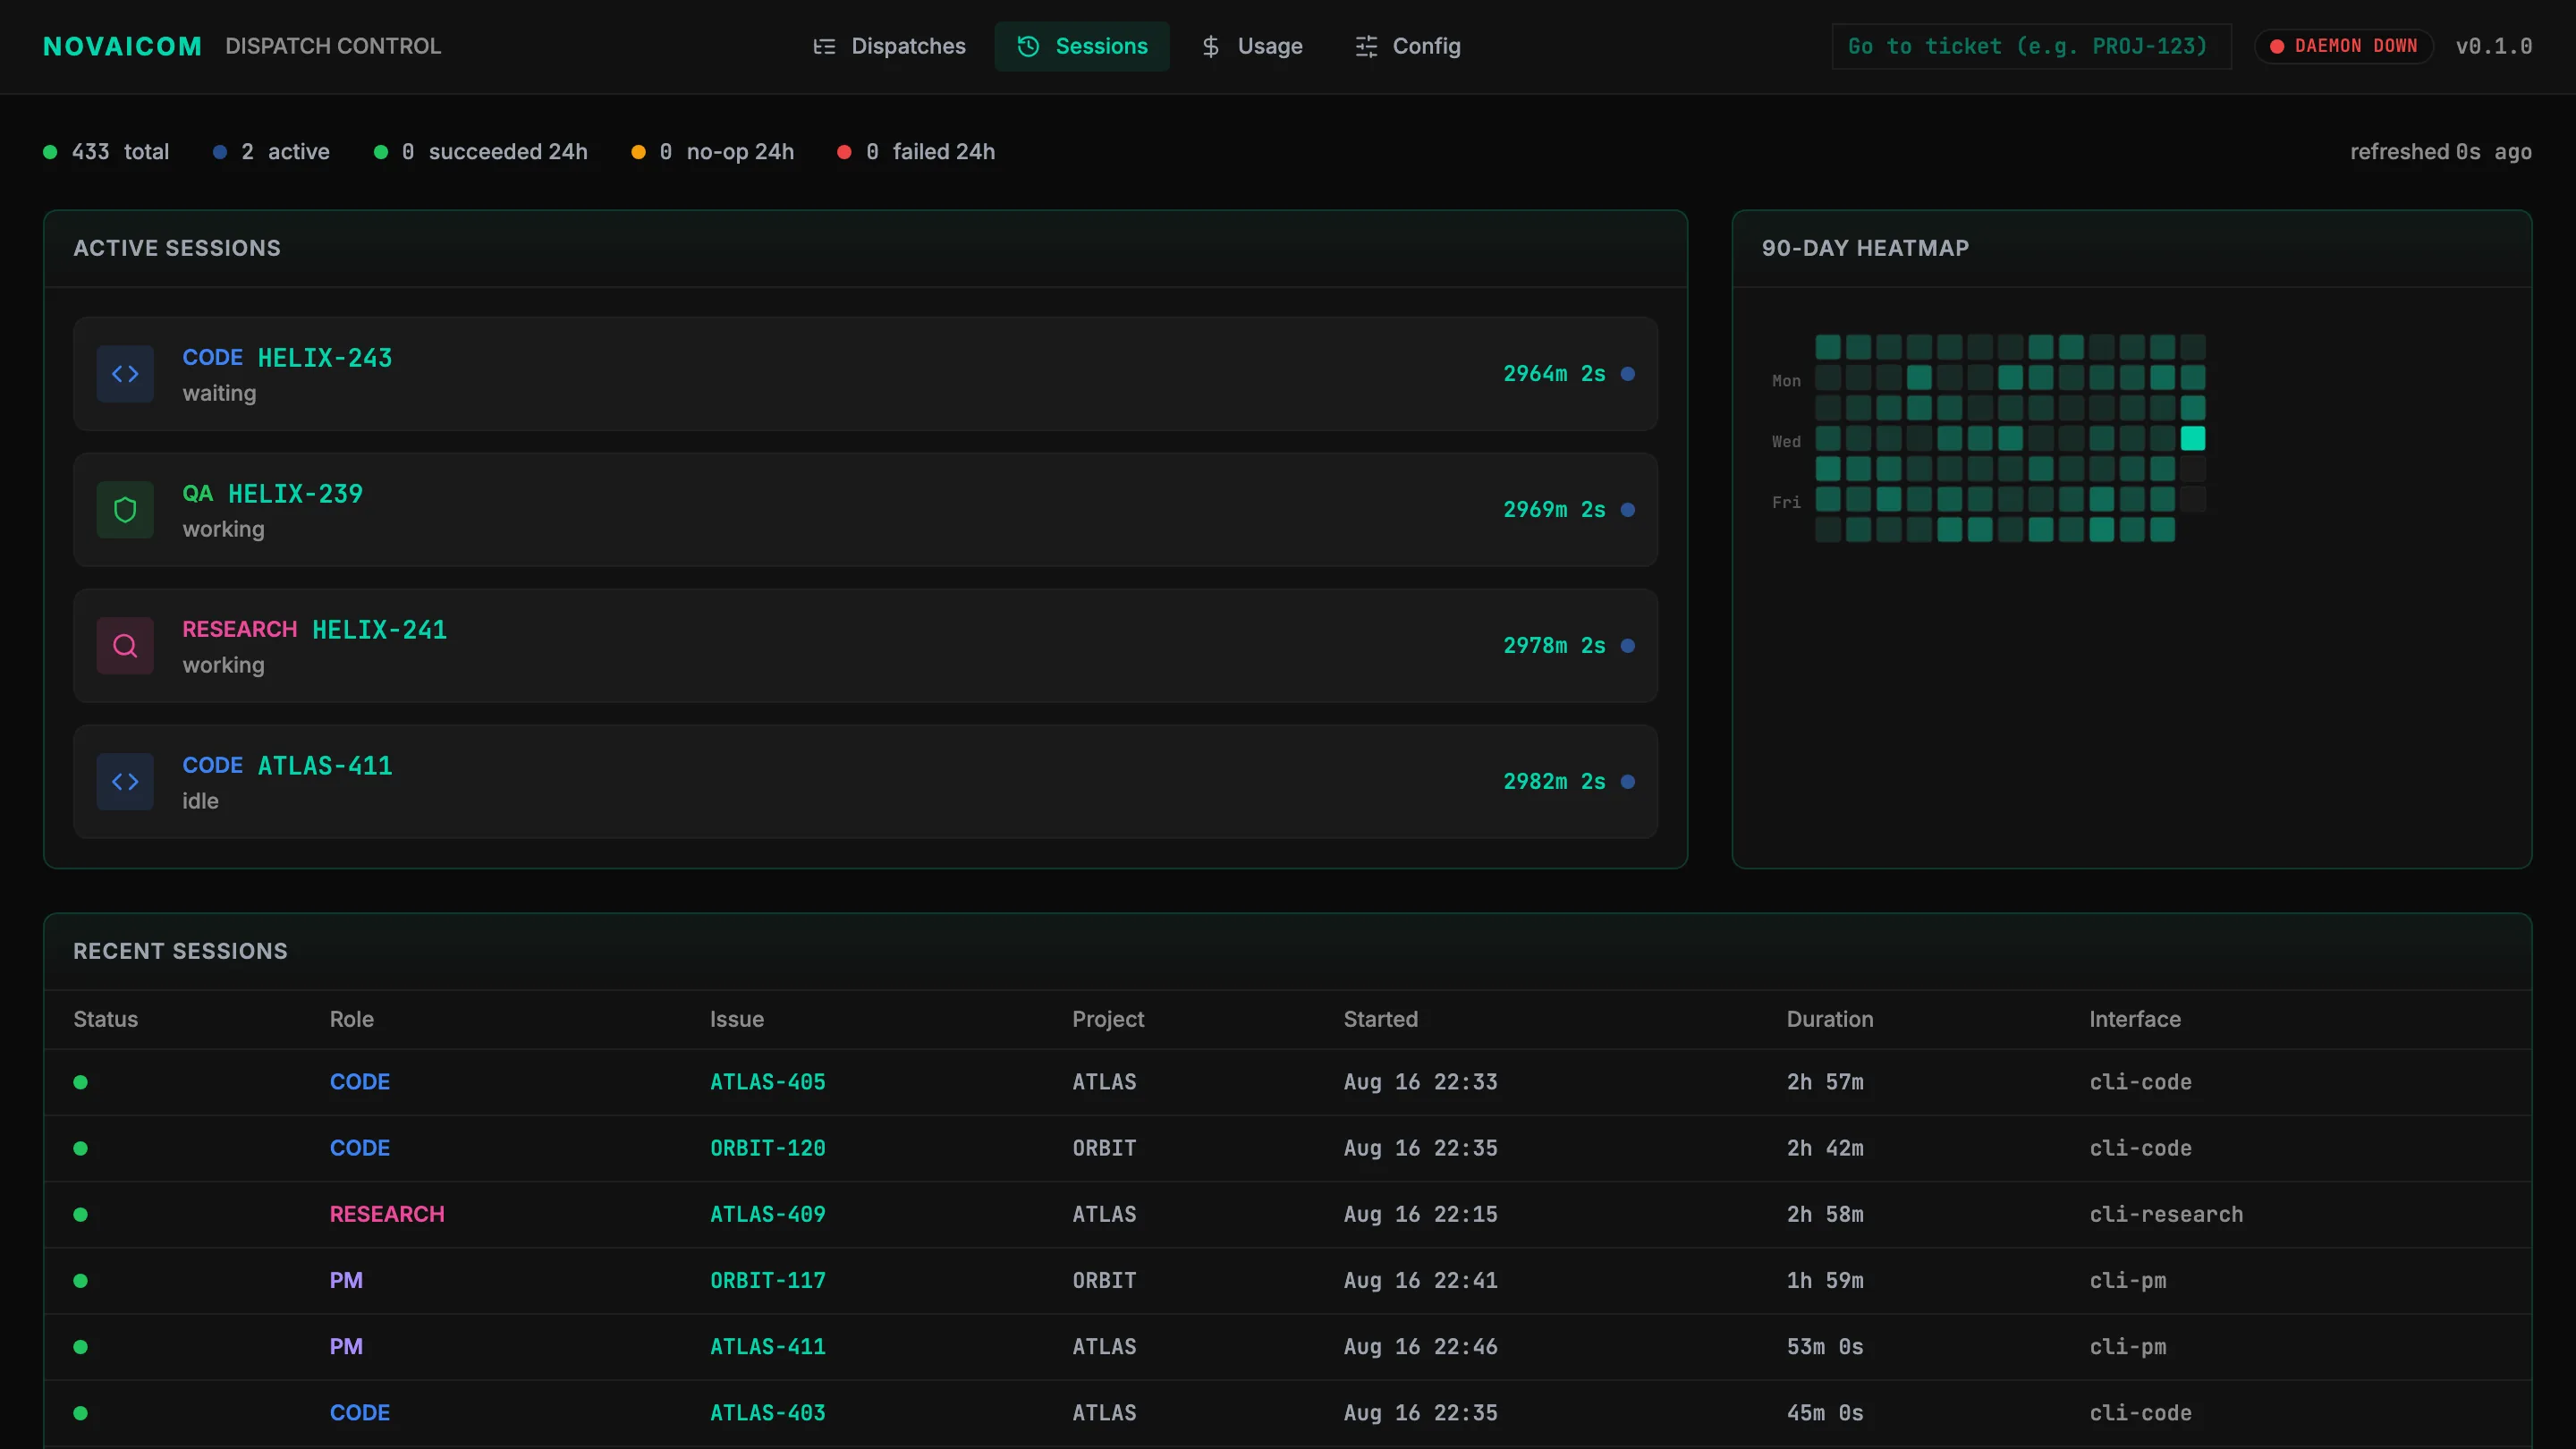Click the green status dot for ORBIT-117
This screenshot has width=2576, height=1449.
(81, 1280)
